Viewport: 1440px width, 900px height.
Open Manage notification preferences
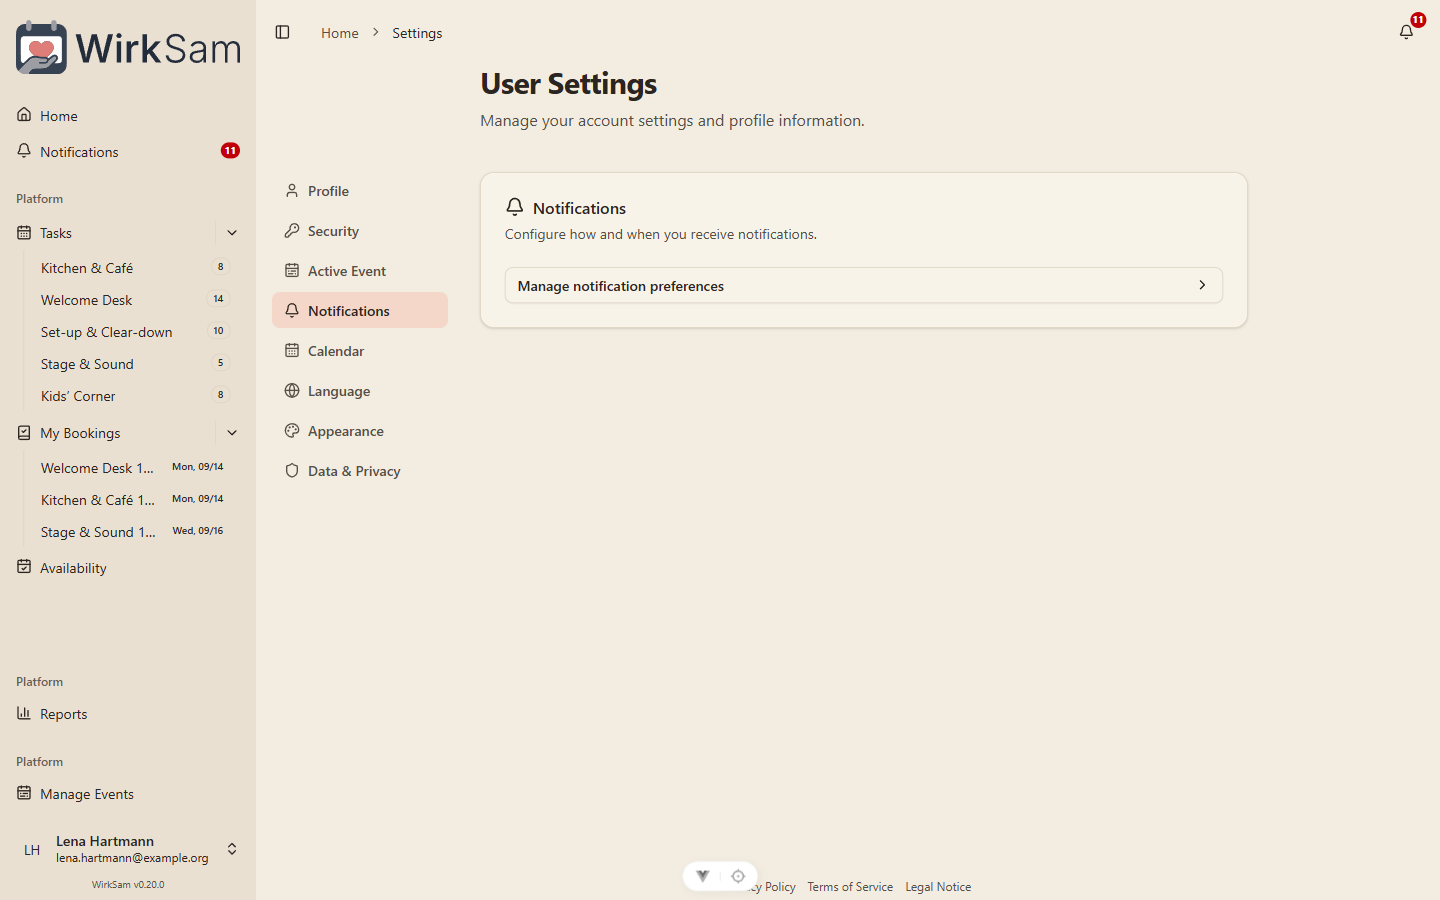tap(864, 285)
